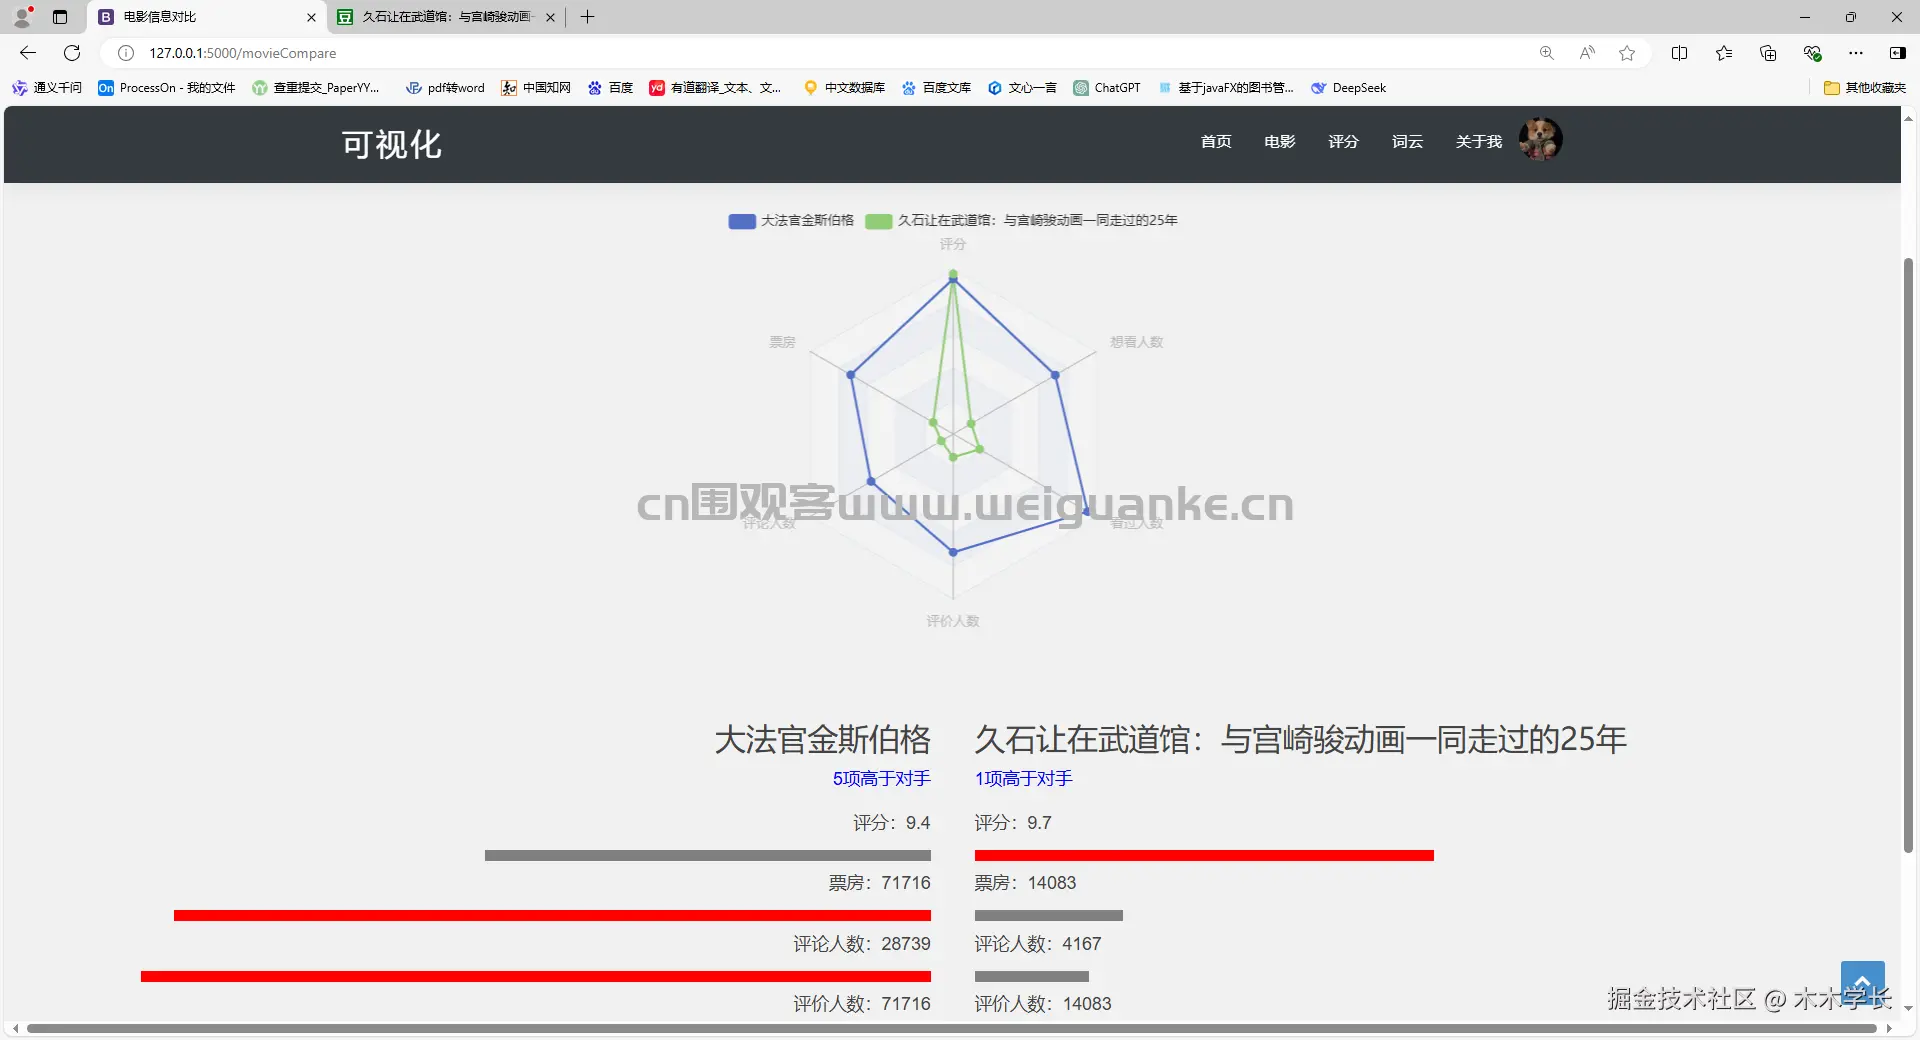The width and height of the screenshot is (1920, 1040).
Task: Click the 评论人数：4167 text
Action: pyautogui.click(x=1038, y=944)
